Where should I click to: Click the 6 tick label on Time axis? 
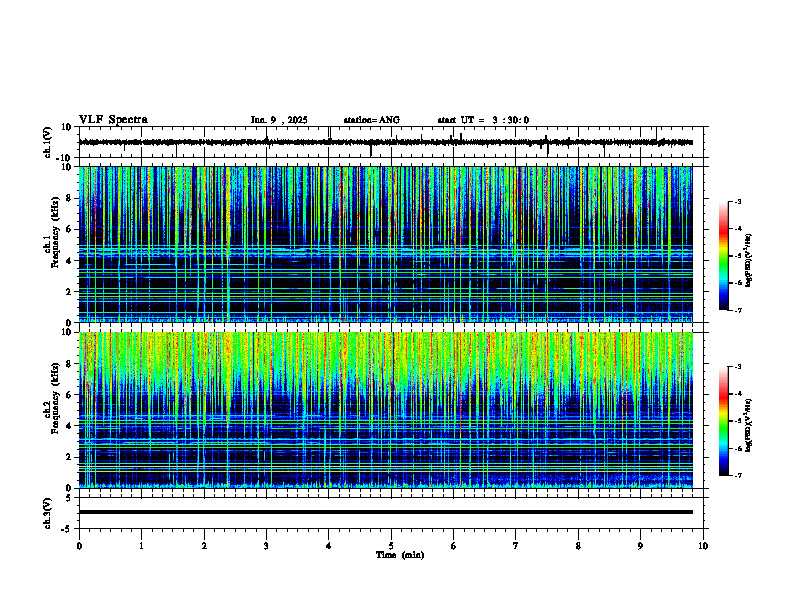point(454,546)
